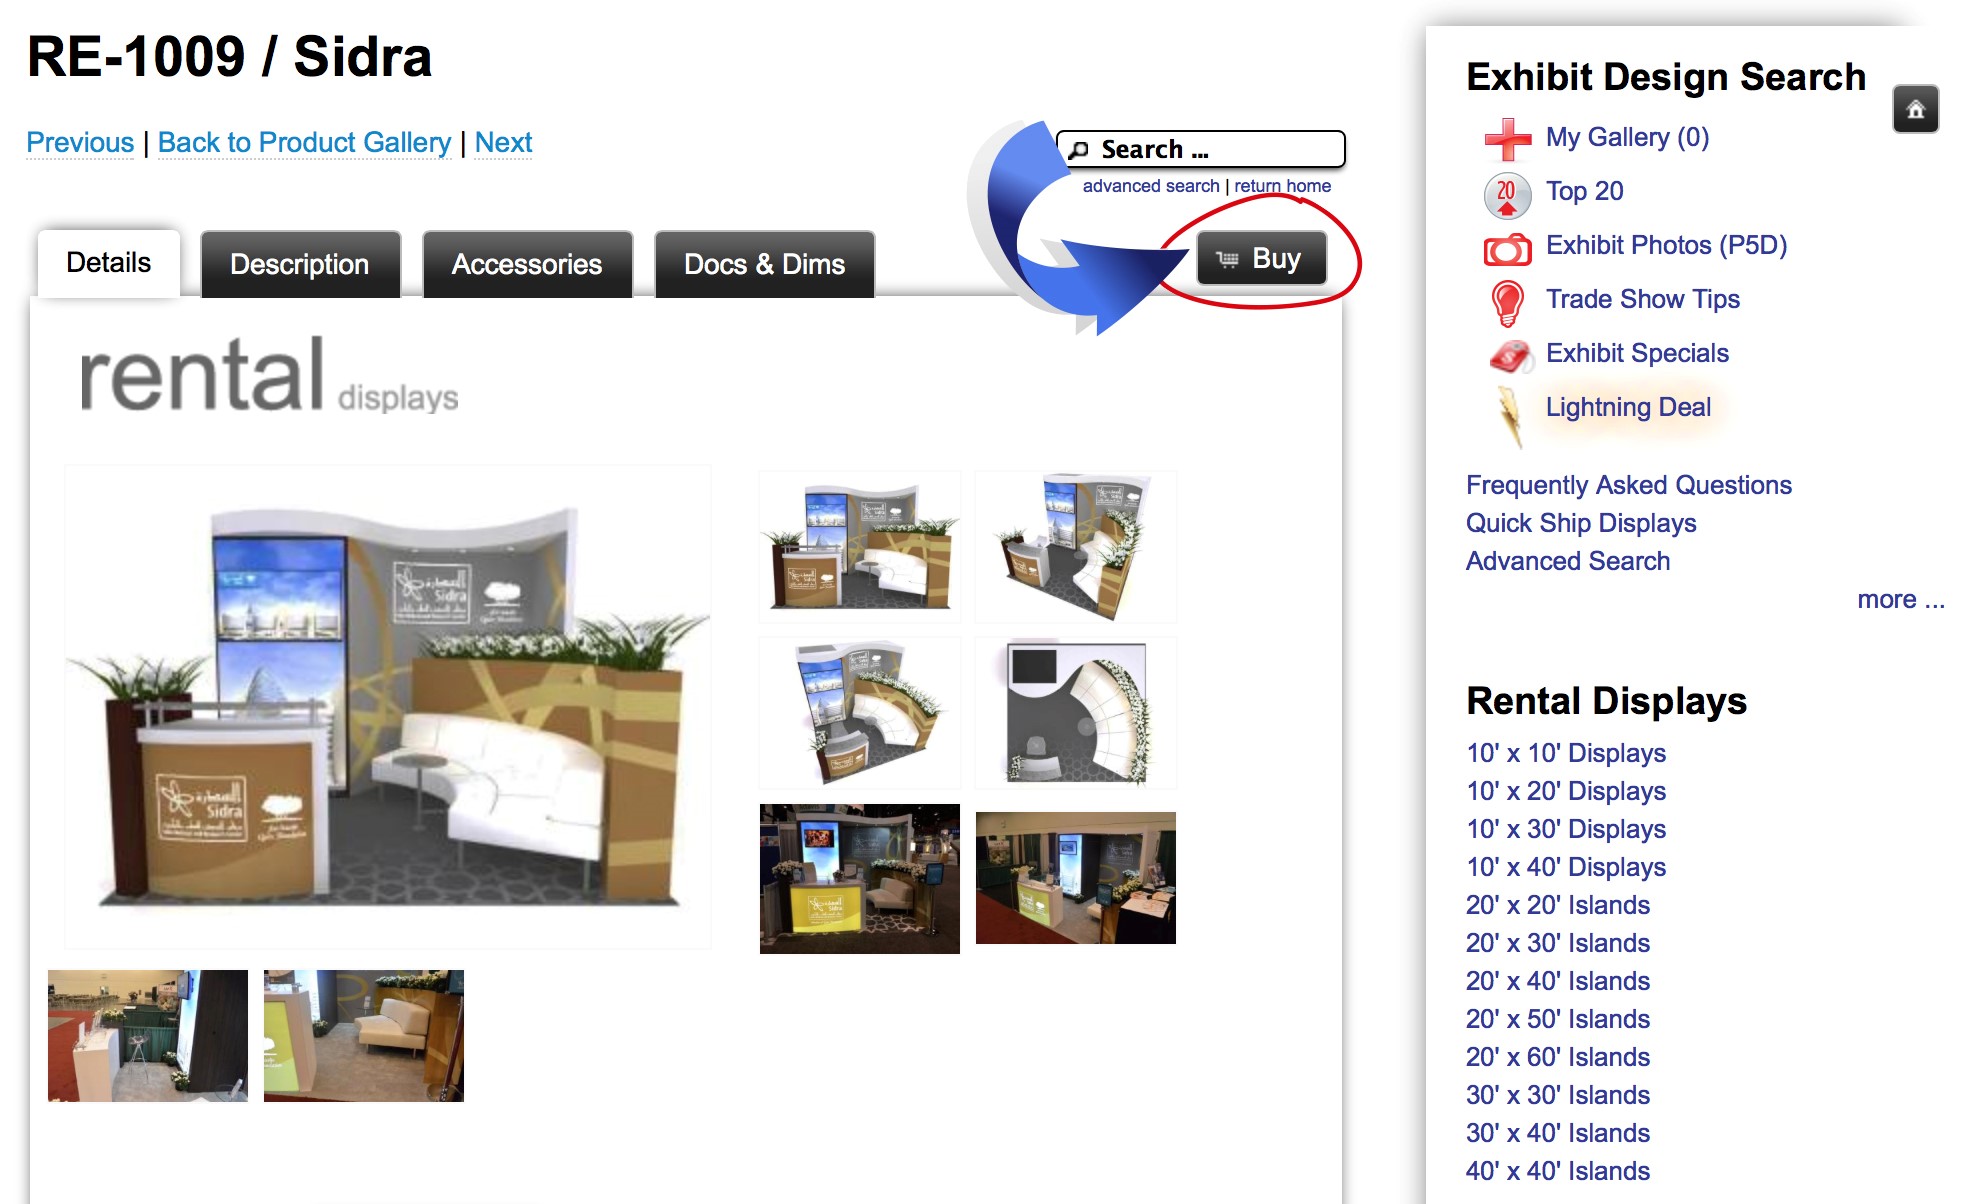1968x1204 pixels.
Task: Click the magnifier icon in search box
Action: pos(1079,151)
